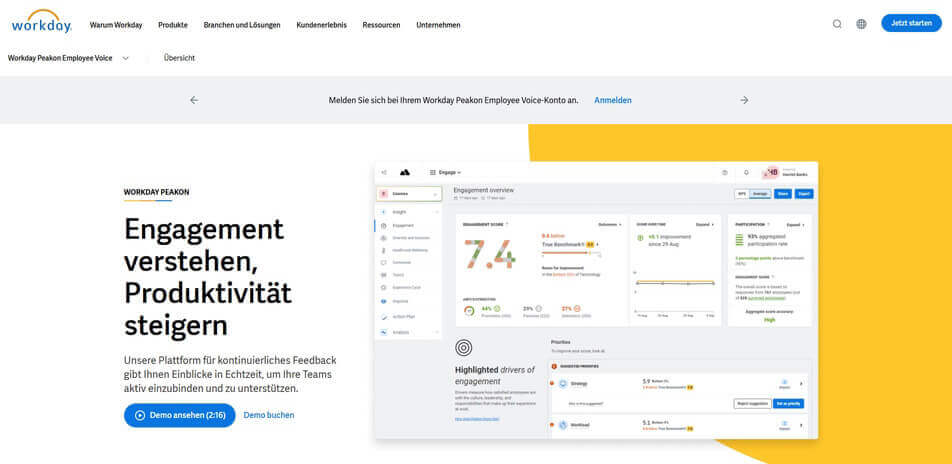Open the site search magnifier icon
This screenshot has width=952, height=464.
click(x=837, y=24)
